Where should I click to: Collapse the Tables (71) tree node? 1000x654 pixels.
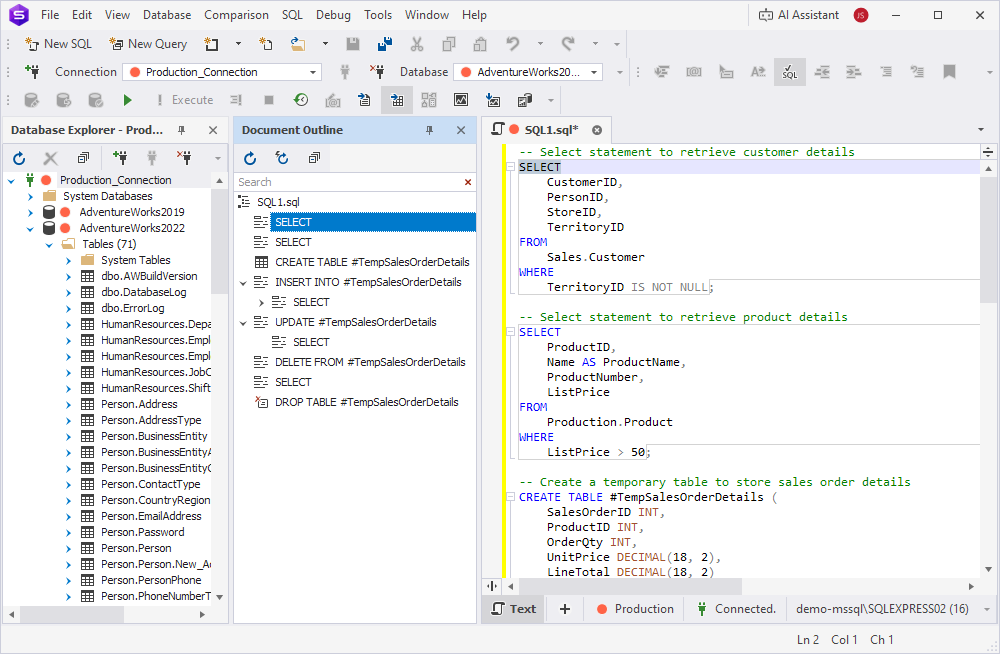[49, 243]
